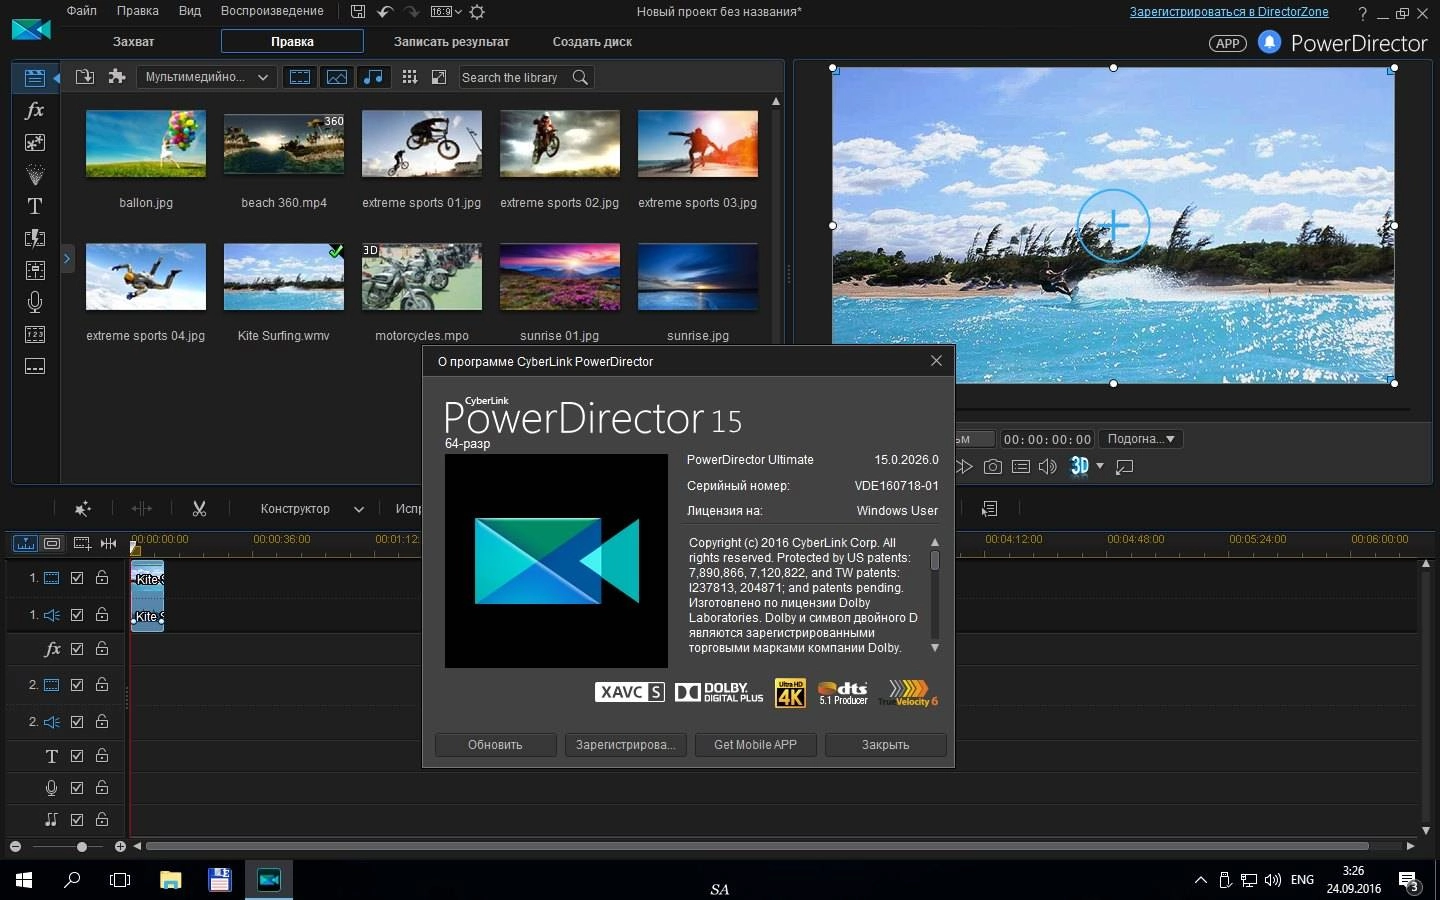Click the APP badge icon

pyautogui.click(x=1228, y=43)
